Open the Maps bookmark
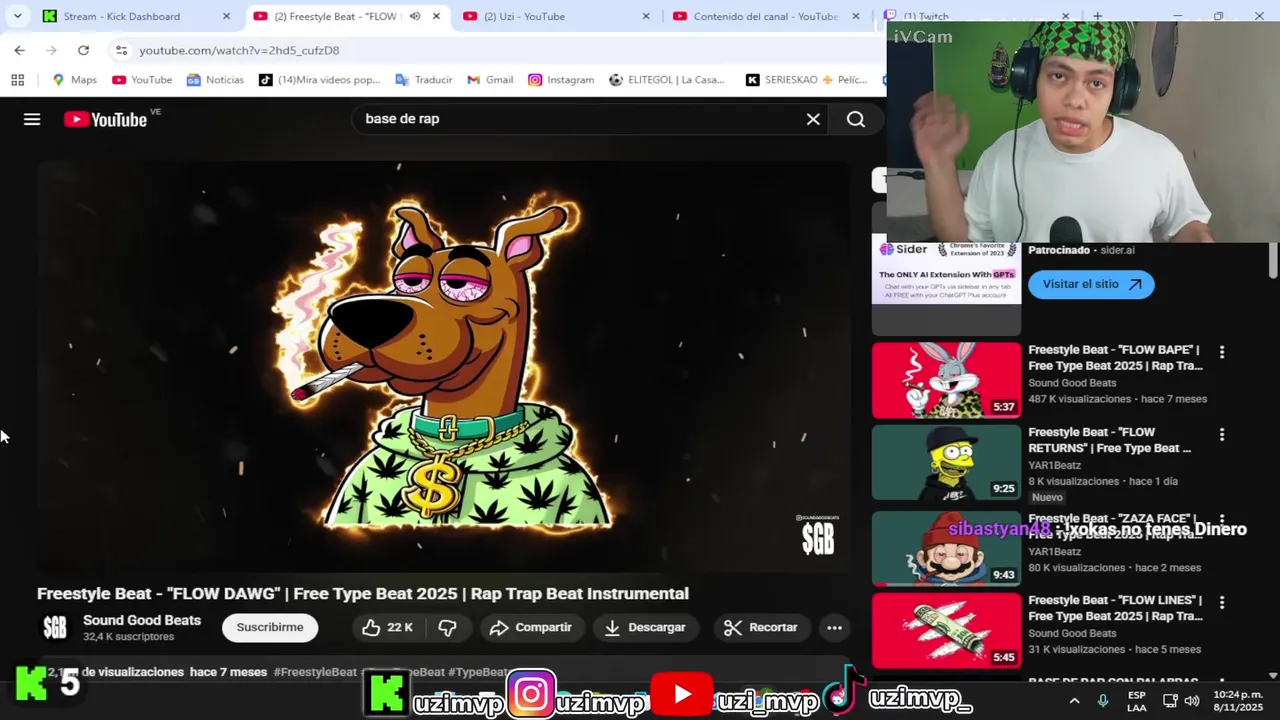The width and height of the screenshot is (1280, 720). [x=74, y=80]
